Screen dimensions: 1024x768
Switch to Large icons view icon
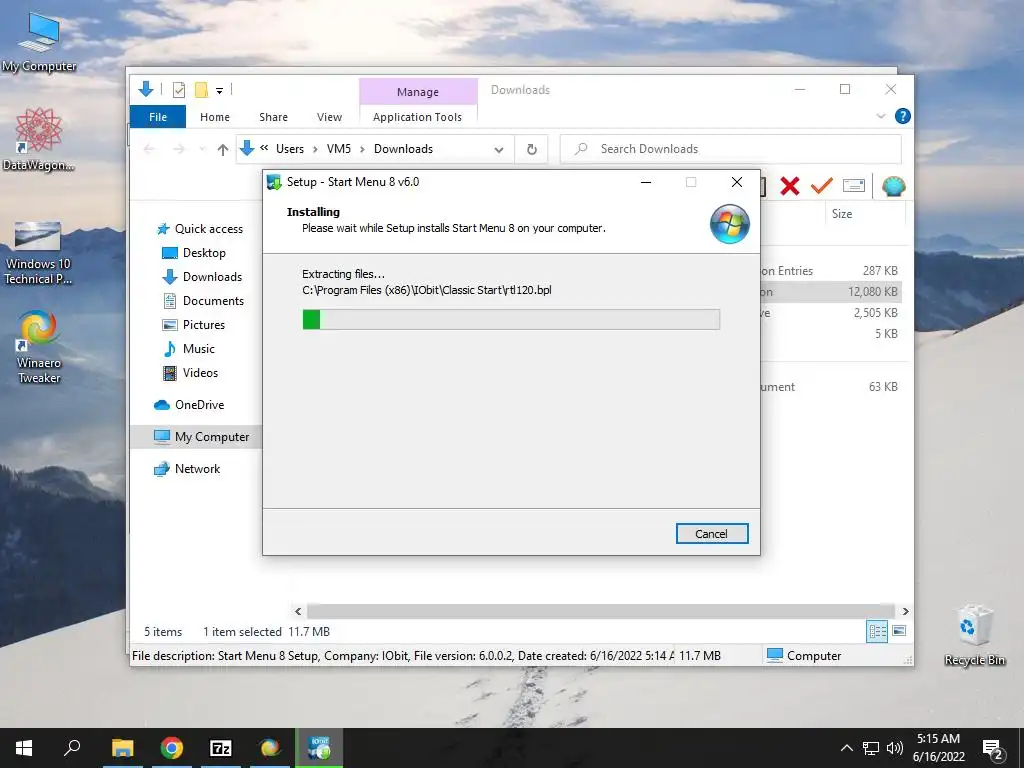(899, 631)
